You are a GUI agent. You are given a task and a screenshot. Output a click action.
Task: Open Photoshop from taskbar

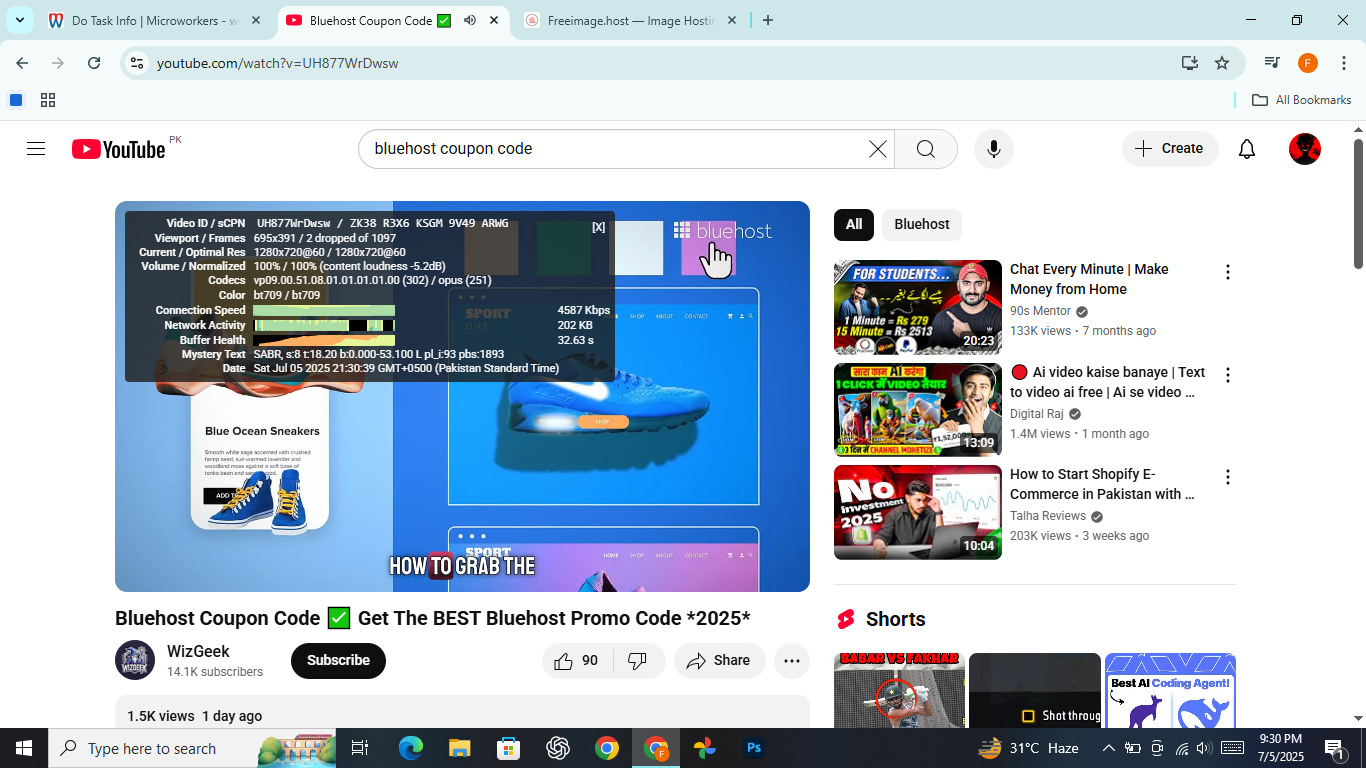click(754, 748)
